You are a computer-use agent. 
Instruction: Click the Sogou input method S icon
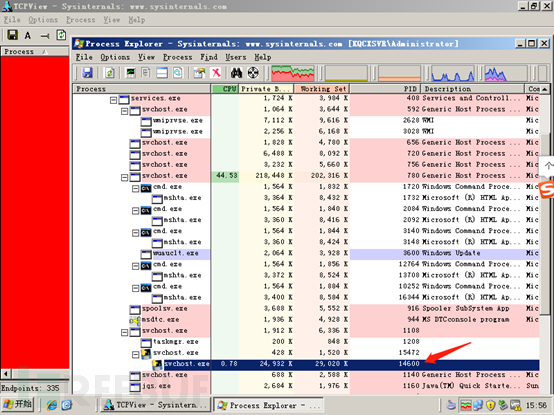click(547, 190)
